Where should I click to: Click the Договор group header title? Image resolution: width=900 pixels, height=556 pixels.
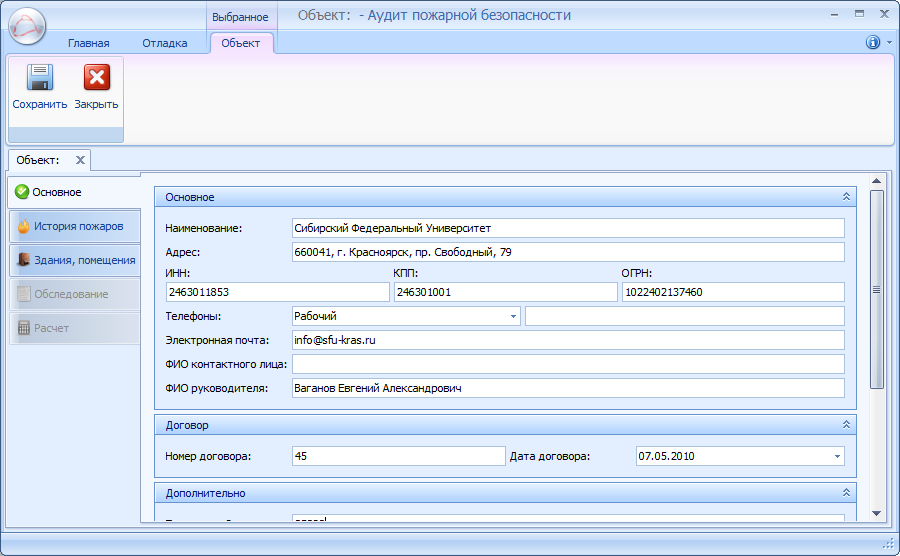(x=187, y=425)
